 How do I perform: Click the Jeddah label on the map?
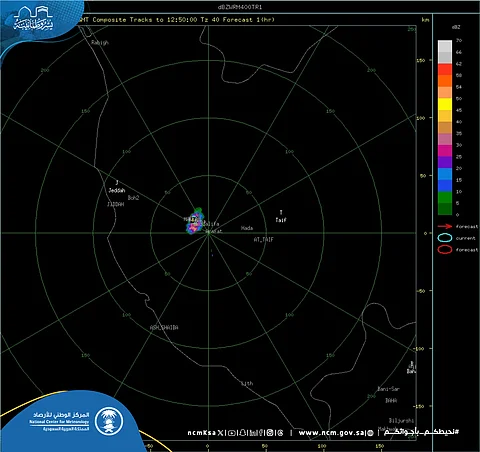tap(117, 190)
